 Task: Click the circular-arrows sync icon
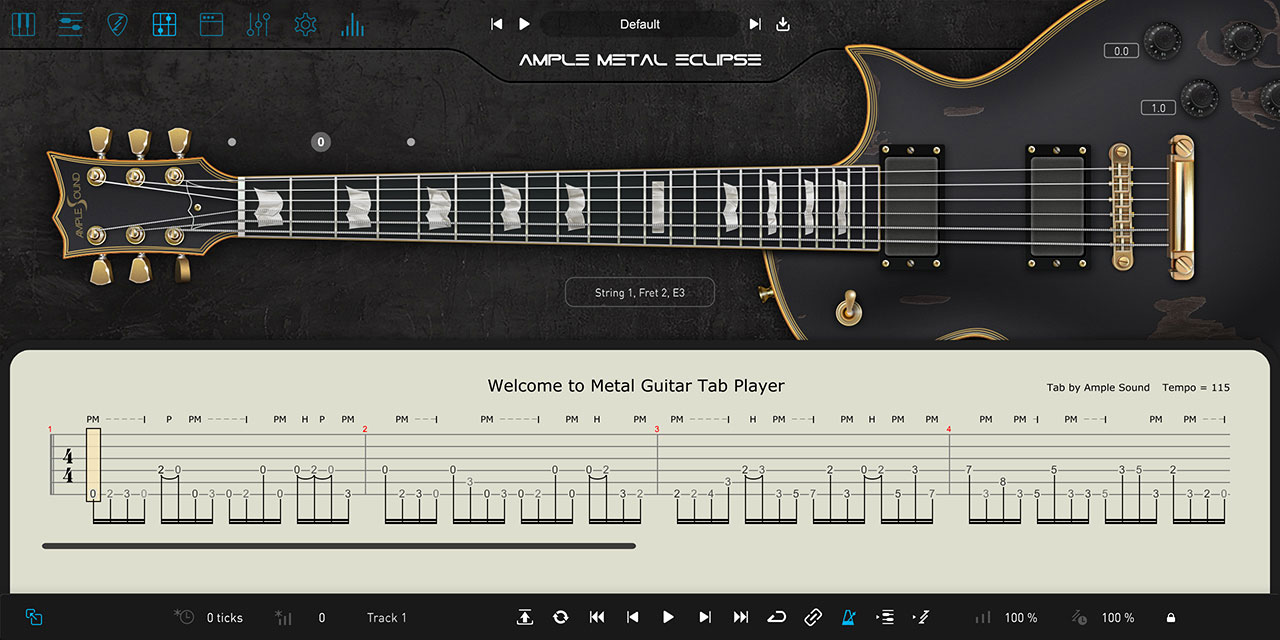(561, 617)
